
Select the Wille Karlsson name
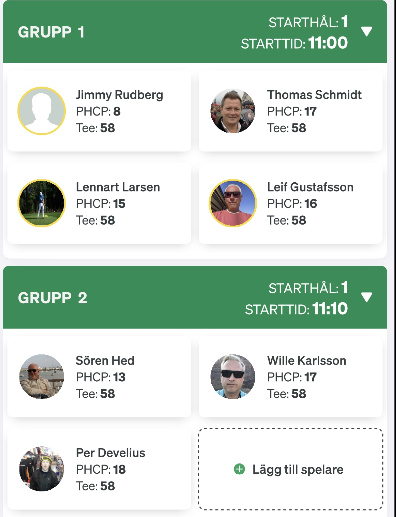click(307, 360)
